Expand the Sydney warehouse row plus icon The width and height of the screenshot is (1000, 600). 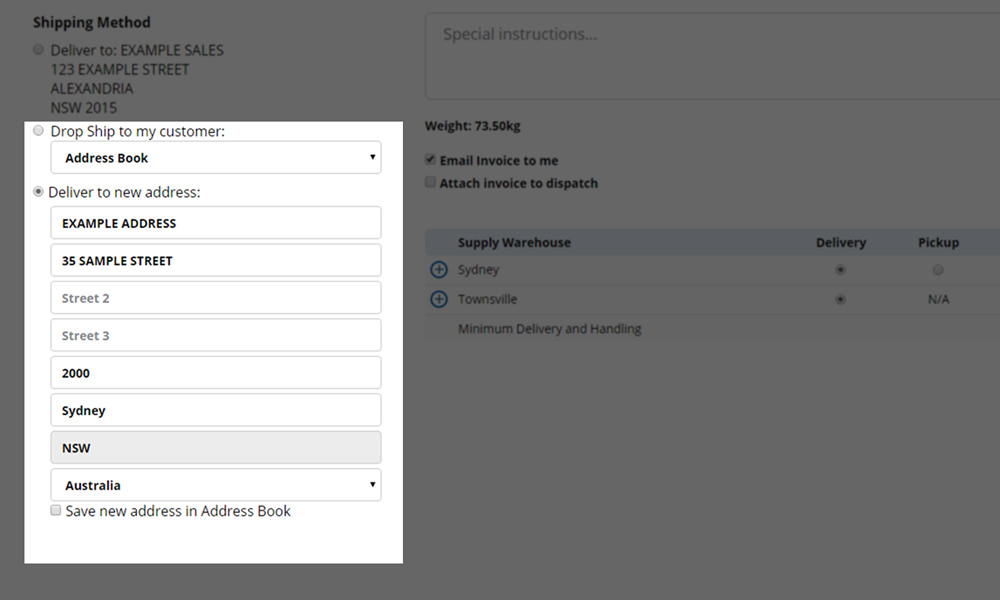pos(438,270)
